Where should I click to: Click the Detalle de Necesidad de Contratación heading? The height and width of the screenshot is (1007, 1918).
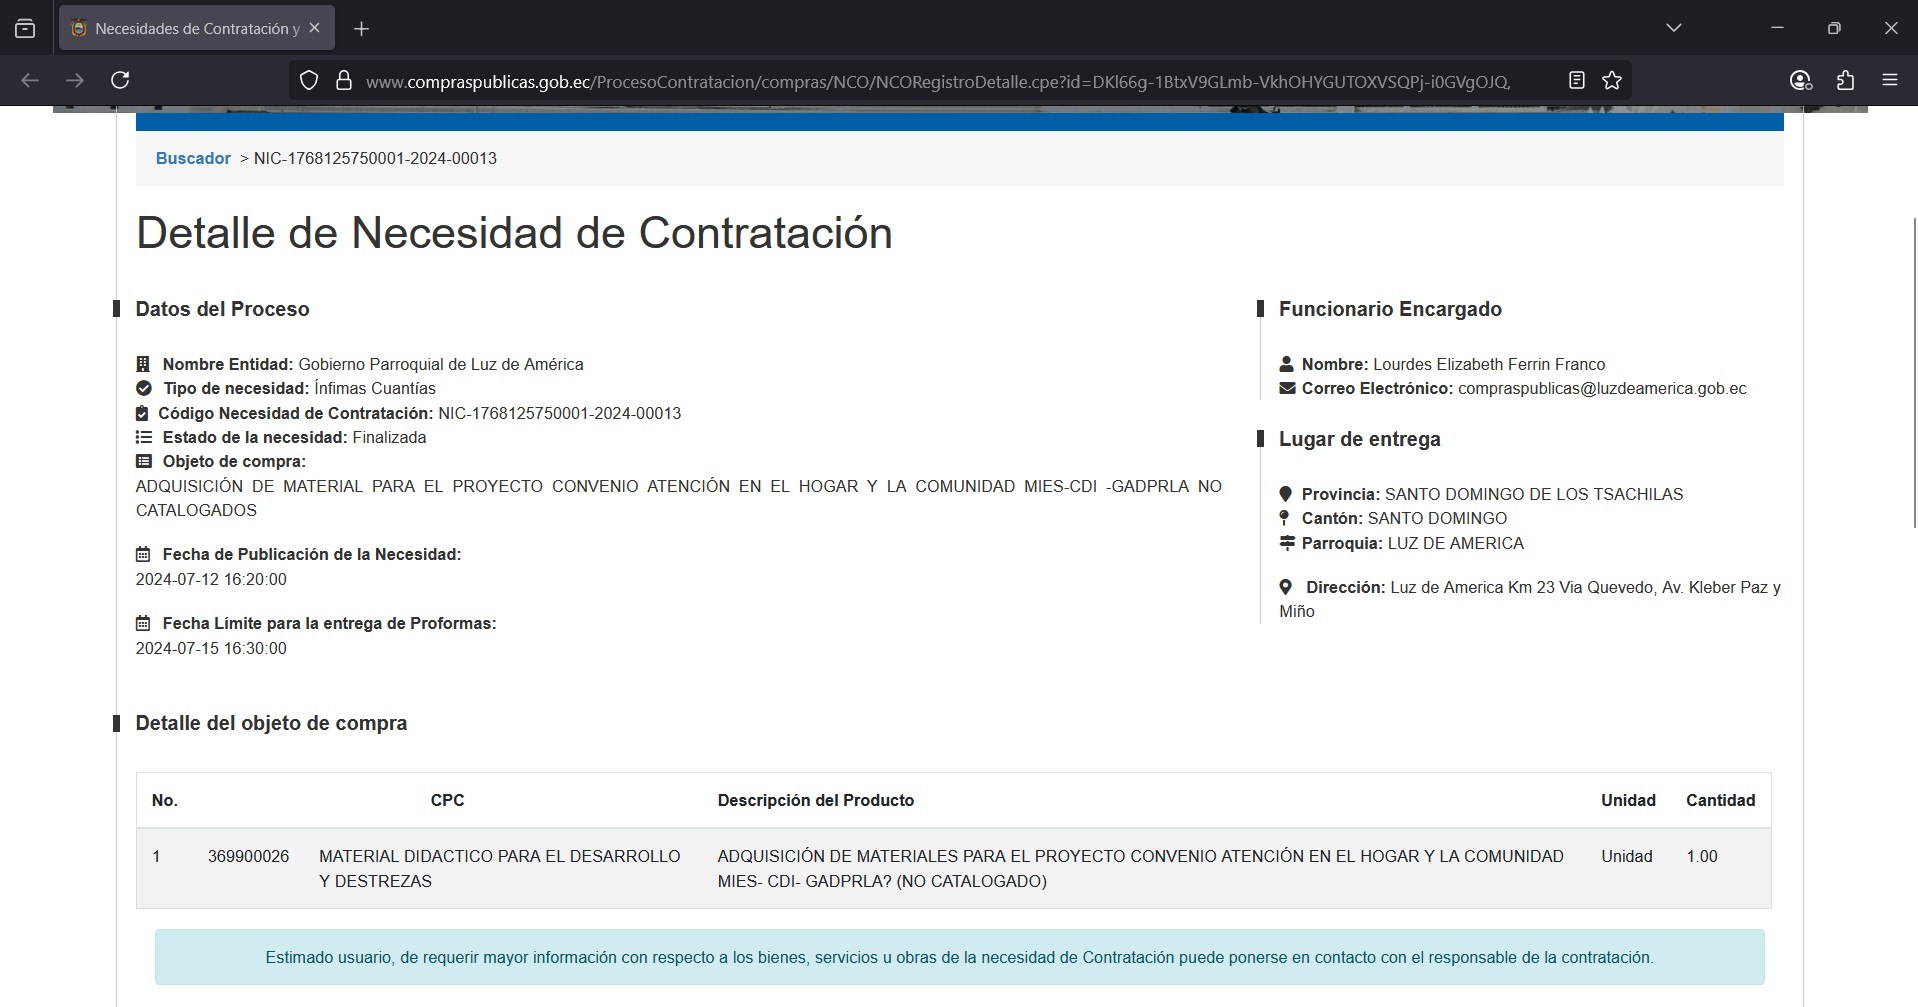coord(514,232)
